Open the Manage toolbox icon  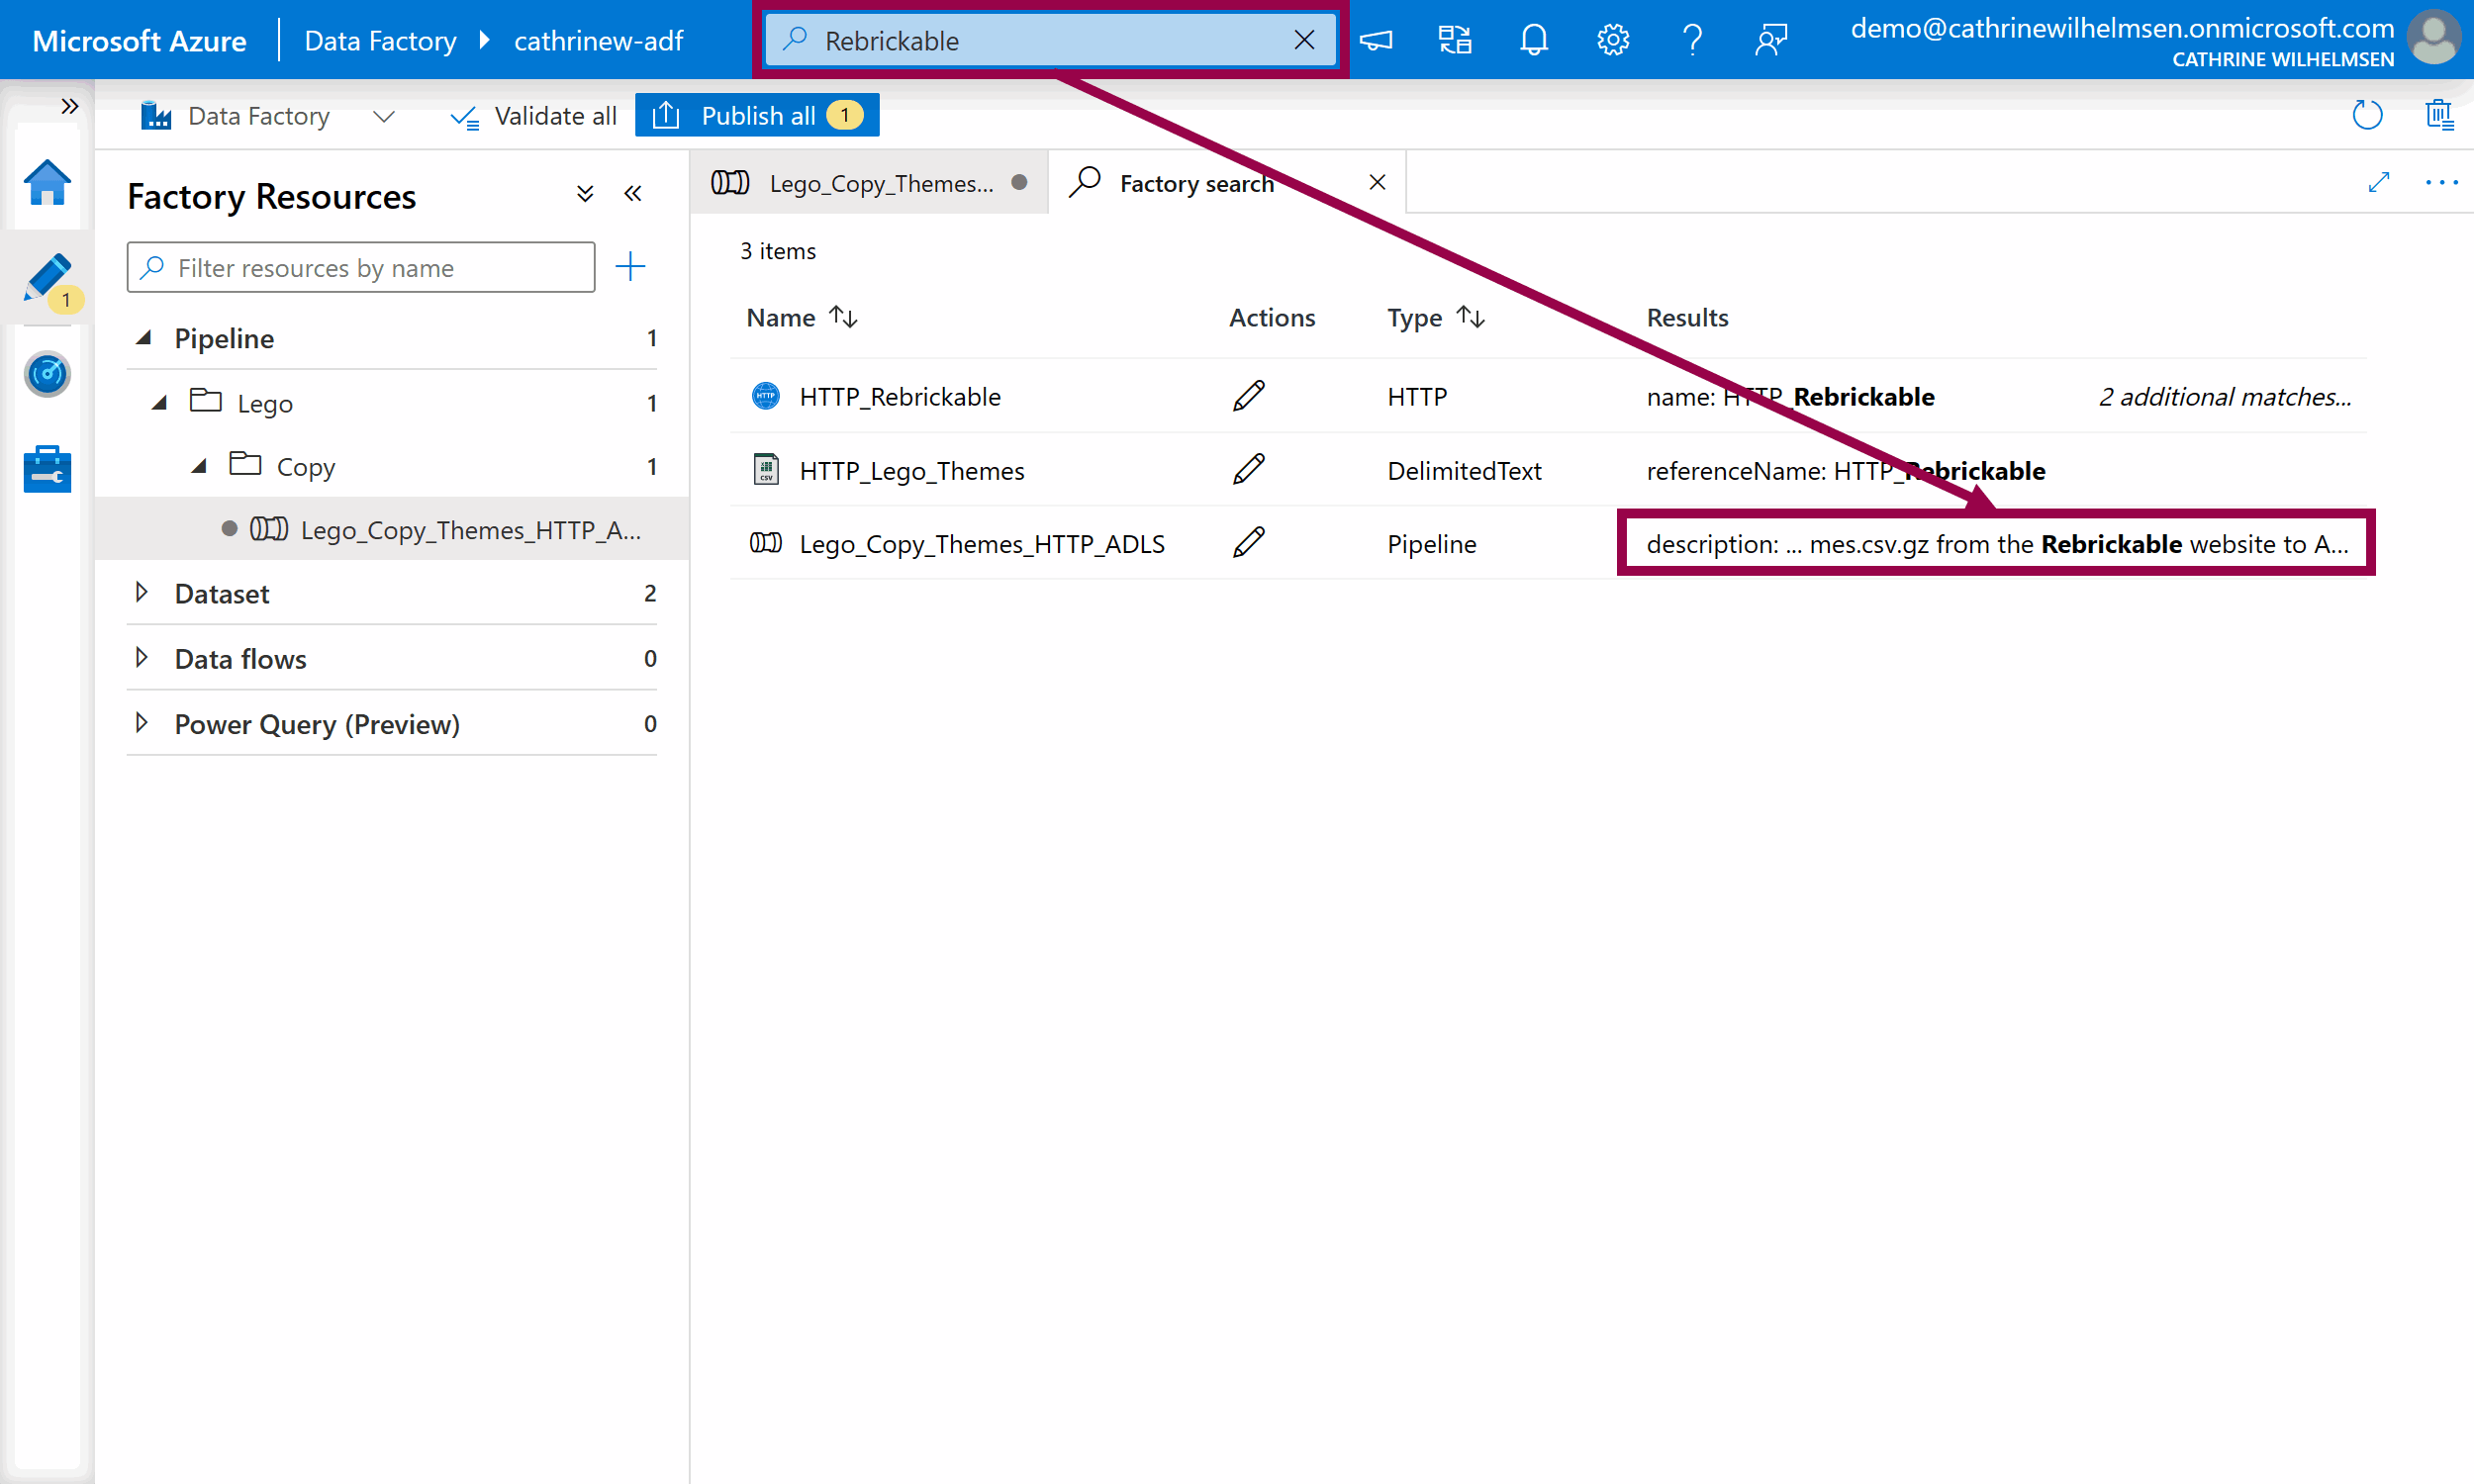47,469
